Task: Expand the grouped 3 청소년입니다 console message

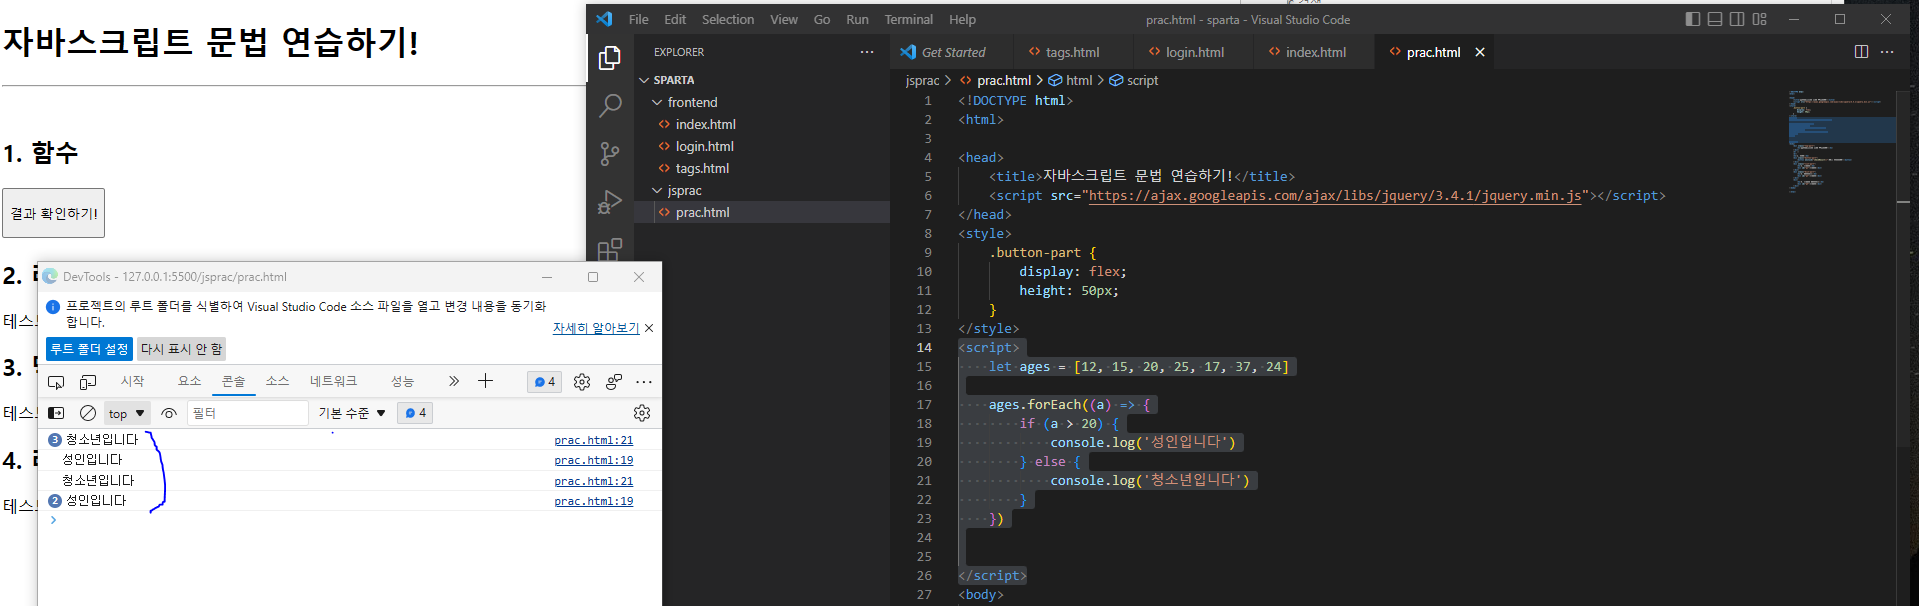Action: pyautogui.click(x=55, y=439)
